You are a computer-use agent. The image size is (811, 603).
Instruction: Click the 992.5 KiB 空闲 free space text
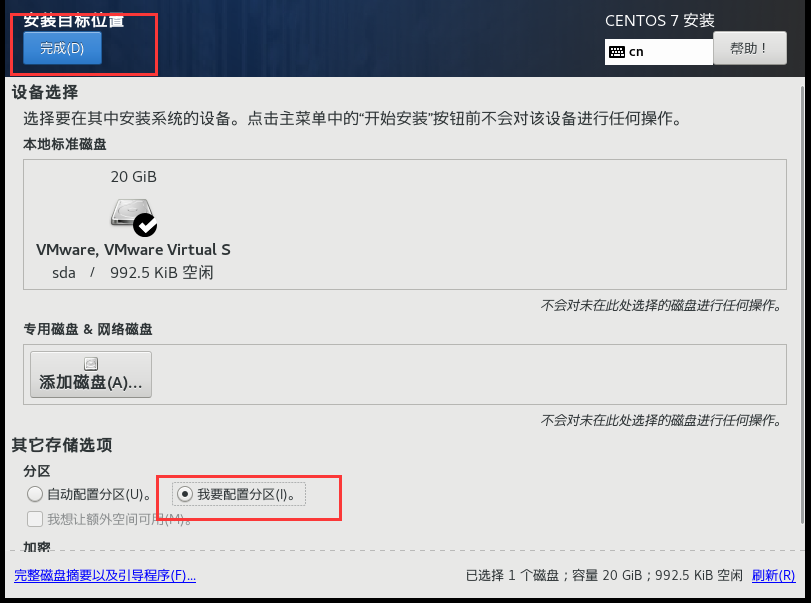pyautogui.click(x=161, y=273)
